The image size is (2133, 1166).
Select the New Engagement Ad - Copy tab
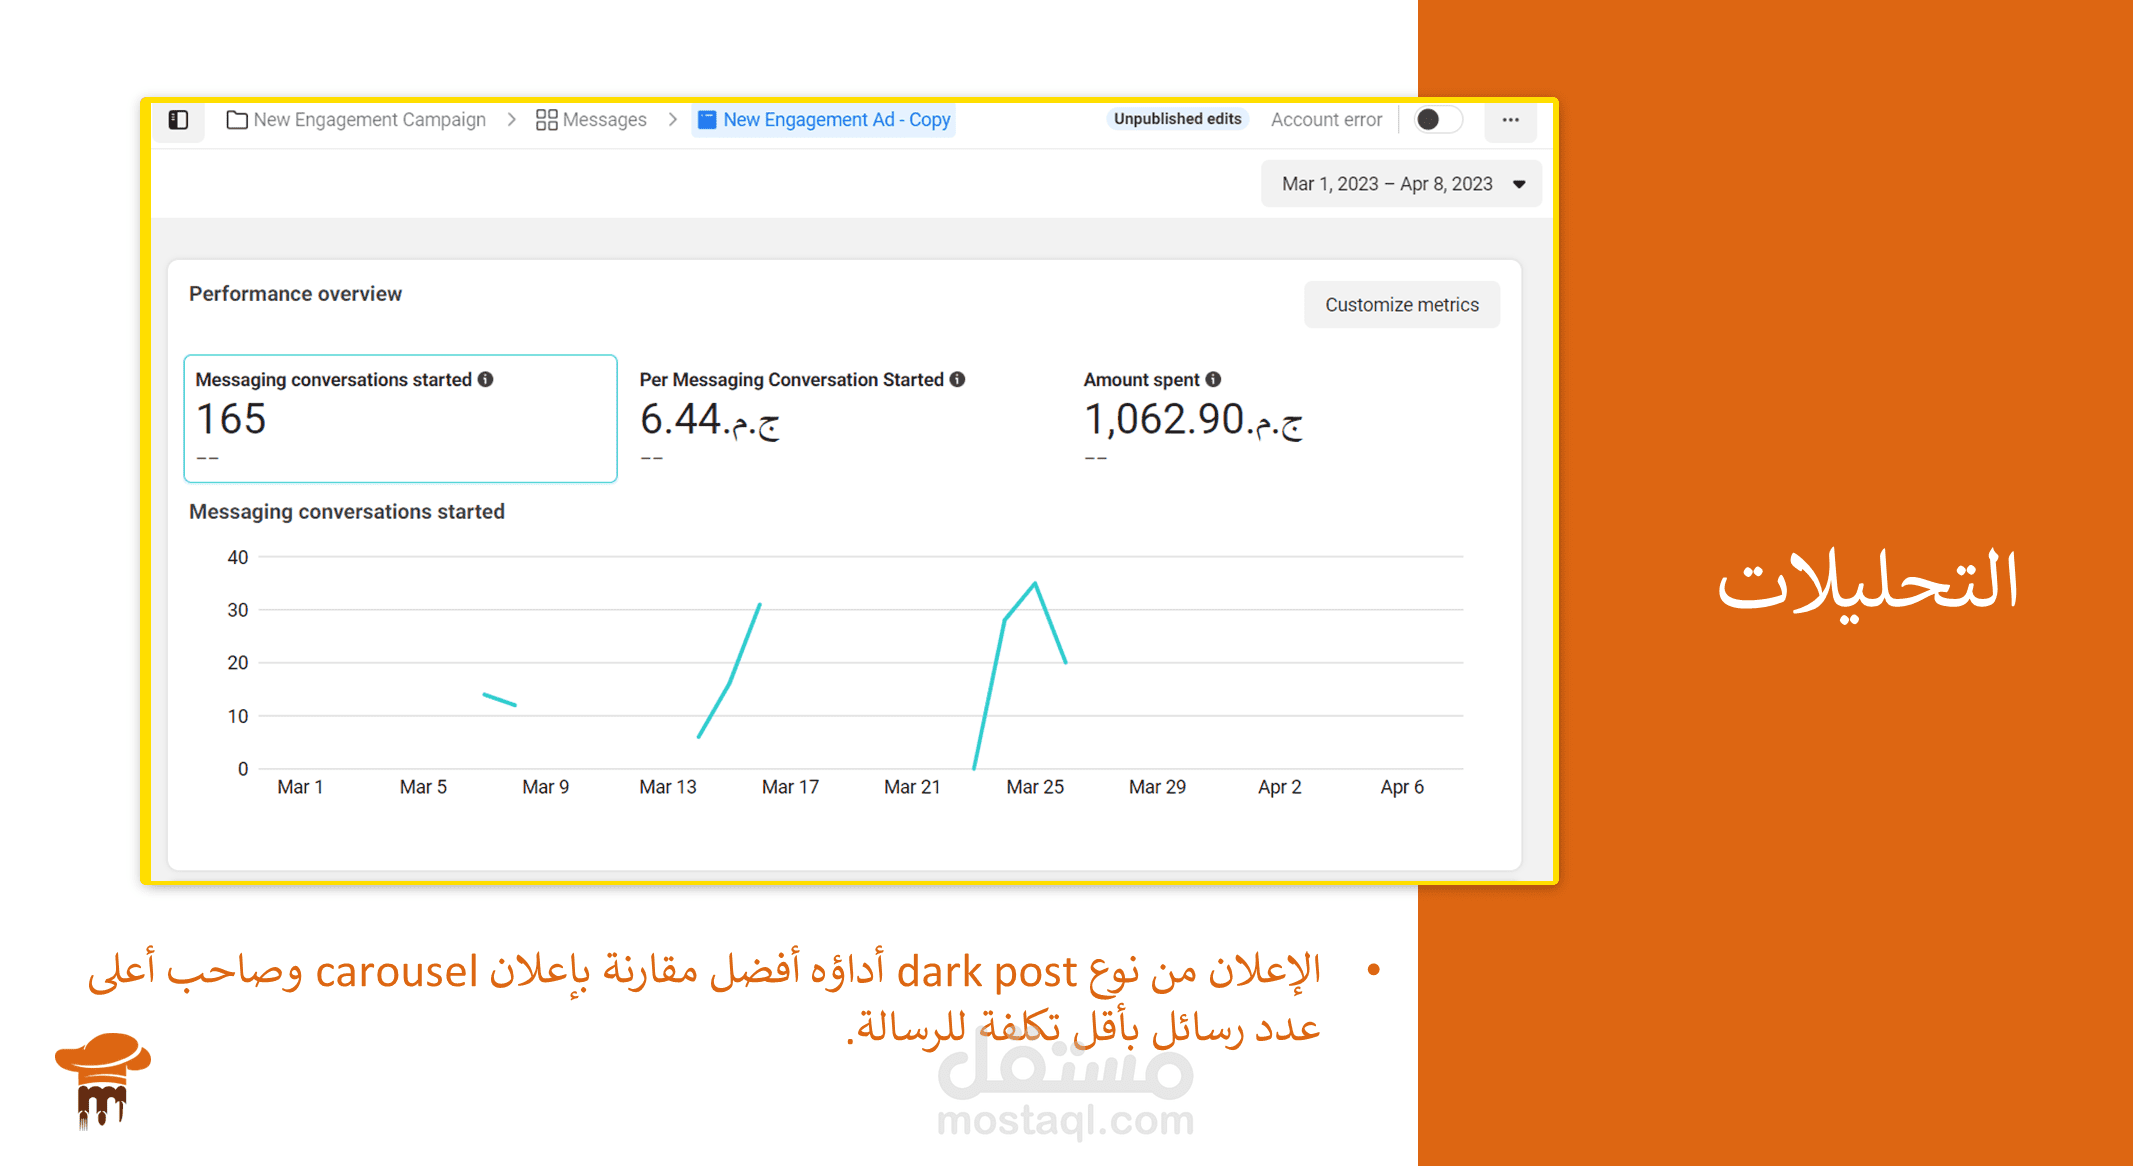[x=836, y=120]
